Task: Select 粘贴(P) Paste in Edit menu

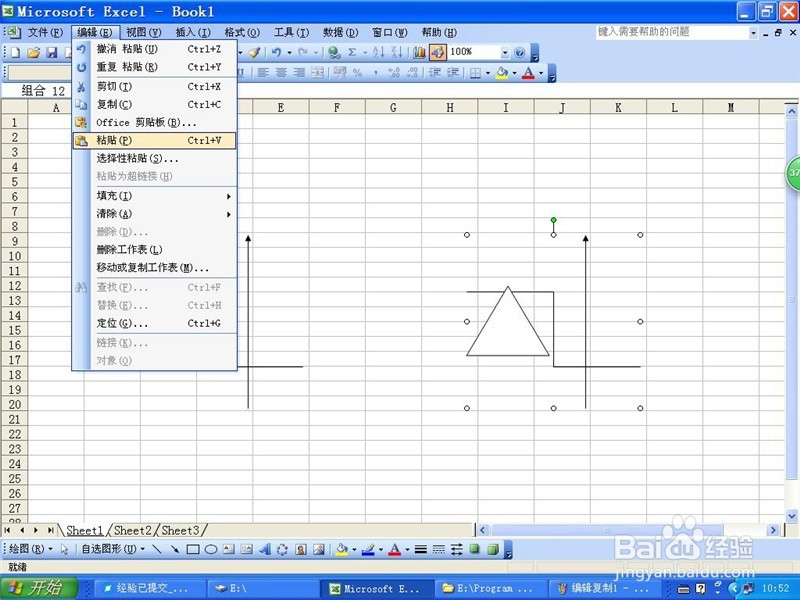Action: 154,140
